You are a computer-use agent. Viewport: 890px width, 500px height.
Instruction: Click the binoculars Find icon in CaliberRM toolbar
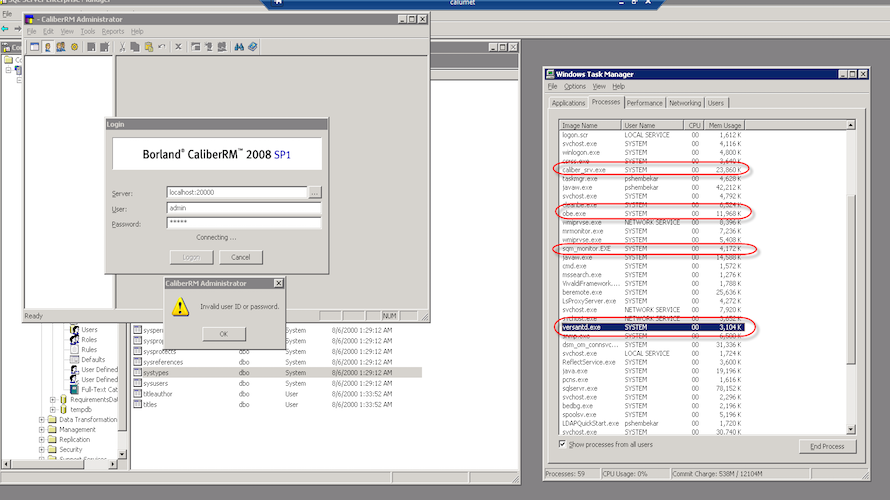coord(239,46)
